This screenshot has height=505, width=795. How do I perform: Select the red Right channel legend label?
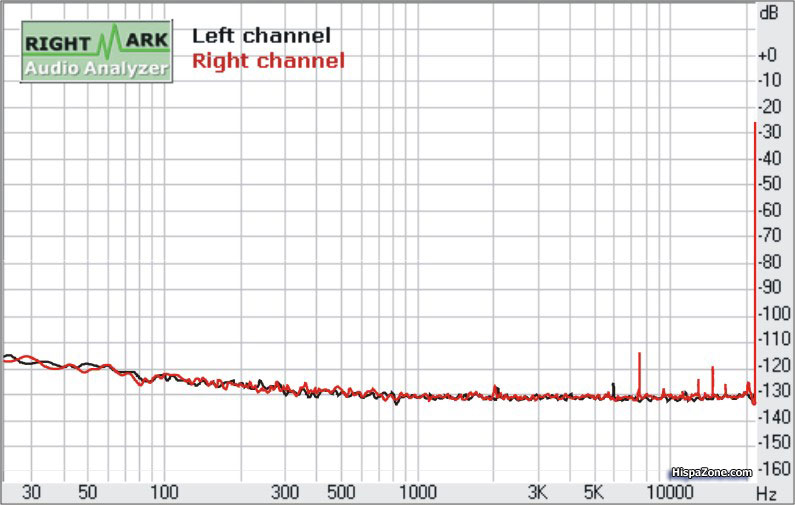pos(268,61)
